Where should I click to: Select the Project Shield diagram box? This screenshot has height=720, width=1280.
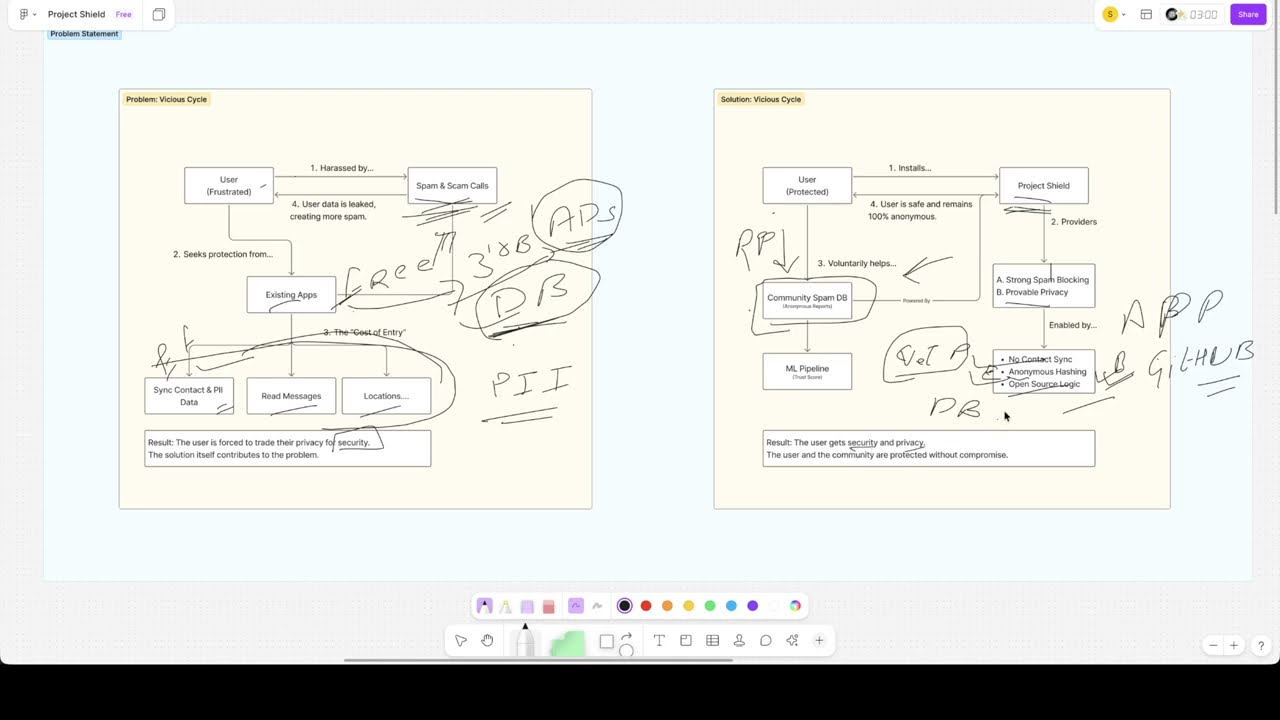click(x=1044, y=186)
